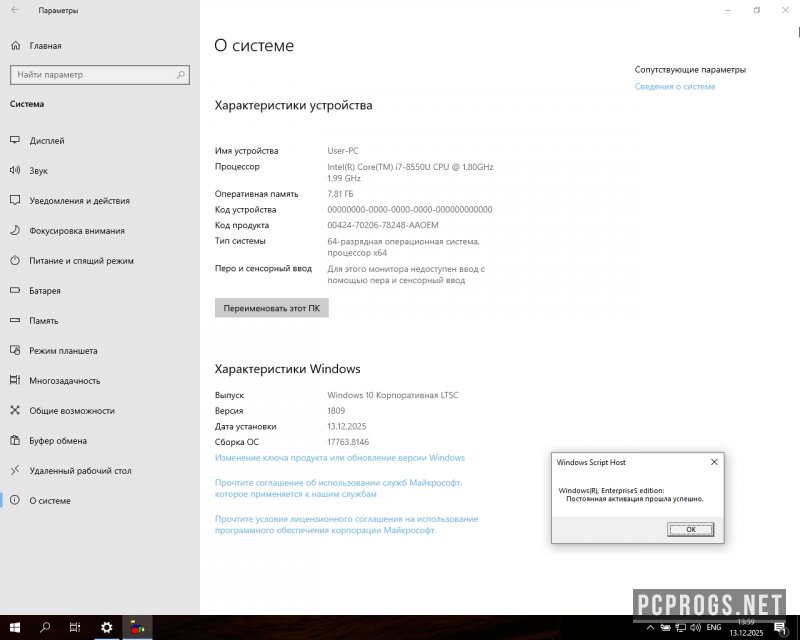Open Task View on the taskbar
This screenshot has height=640, width=800.
point(75,628)
